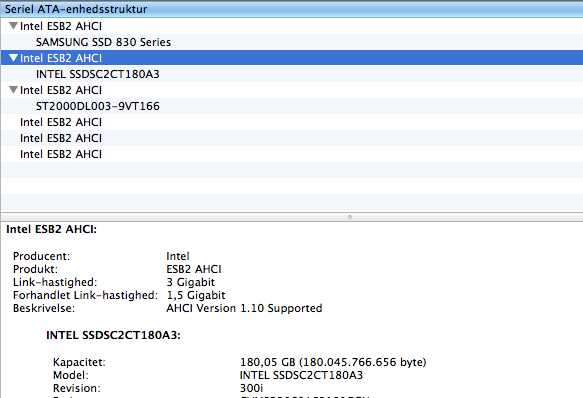Click the INTEL SSDSC2CT180A3: bold heading
This screenshot has height=398, width=583.
coord(113,335)
